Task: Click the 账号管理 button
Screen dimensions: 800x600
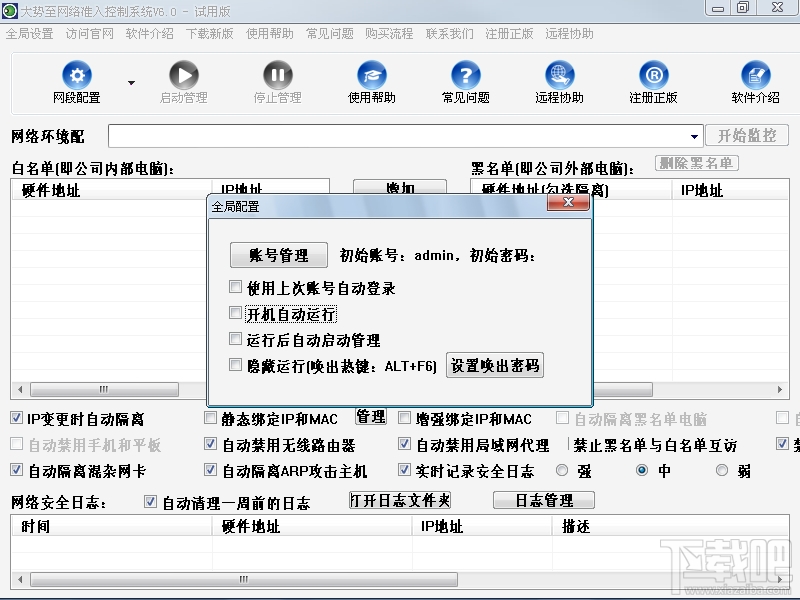Action: (x=278, y=254)
